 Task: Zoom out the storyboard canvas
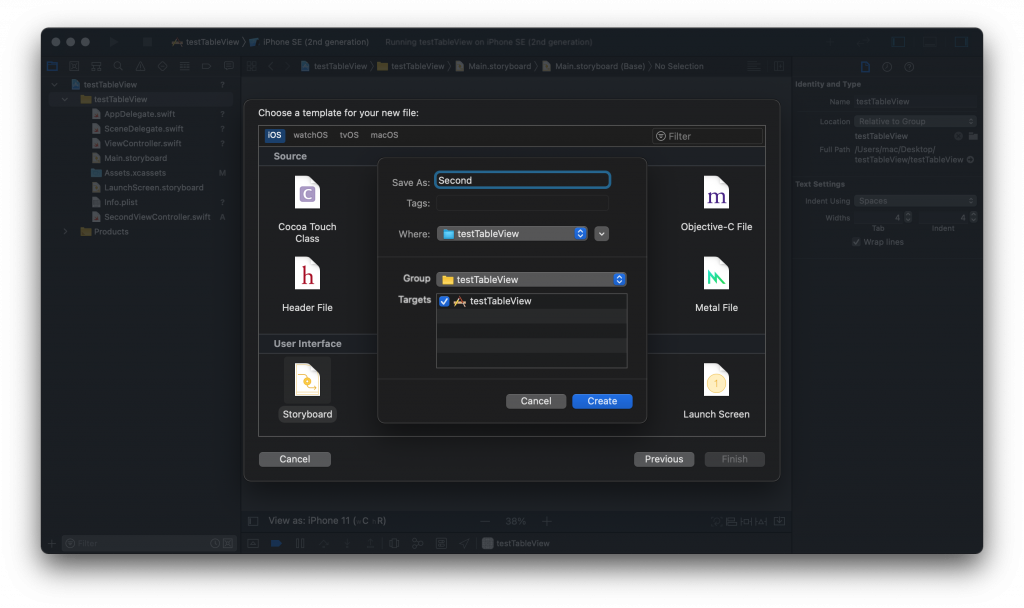tap(485, 521)
